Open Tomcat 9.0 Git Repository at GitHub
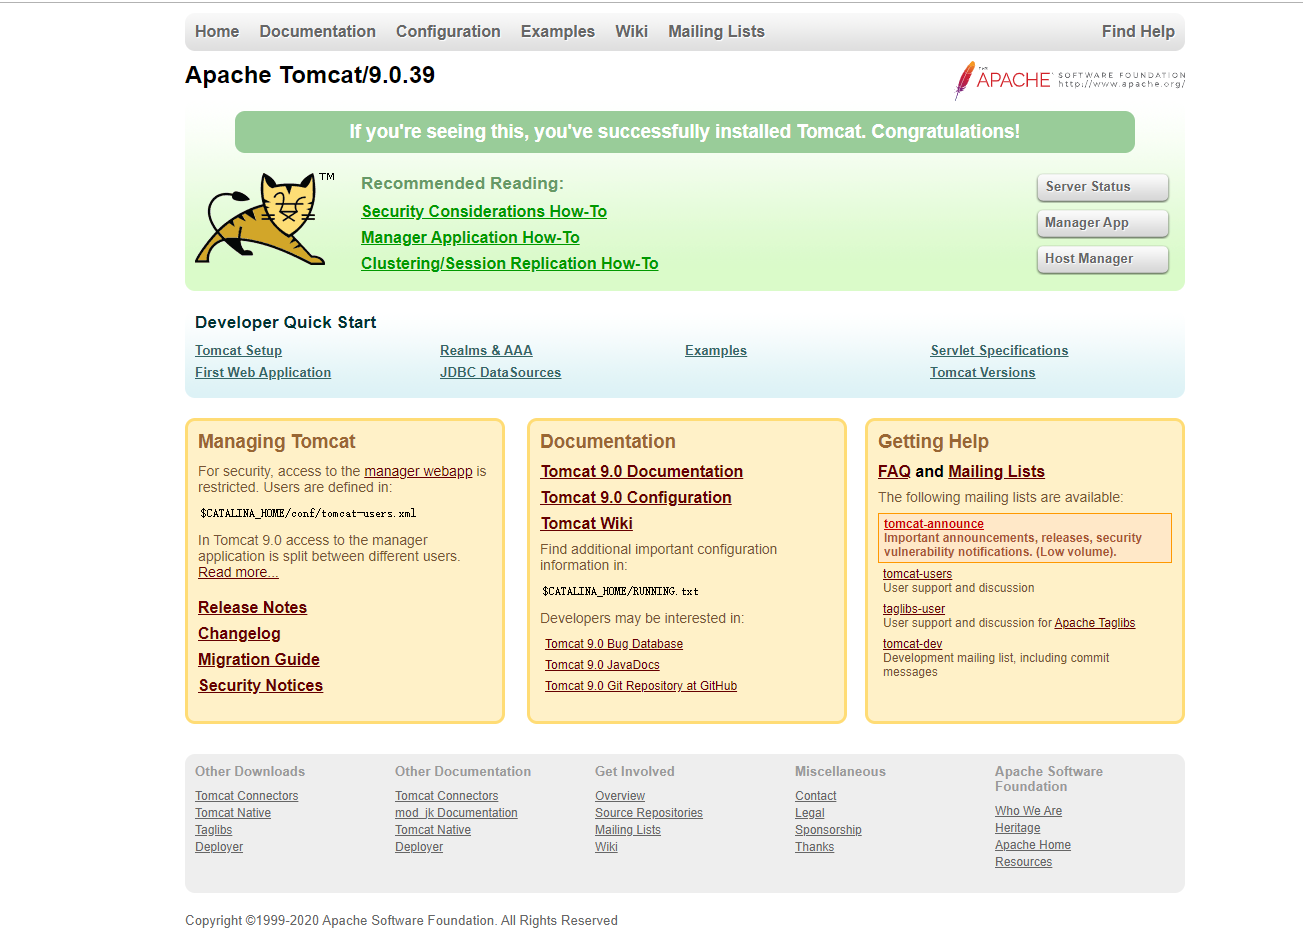This screenshot has width=1303, height=946. click(x=641, y=686)
